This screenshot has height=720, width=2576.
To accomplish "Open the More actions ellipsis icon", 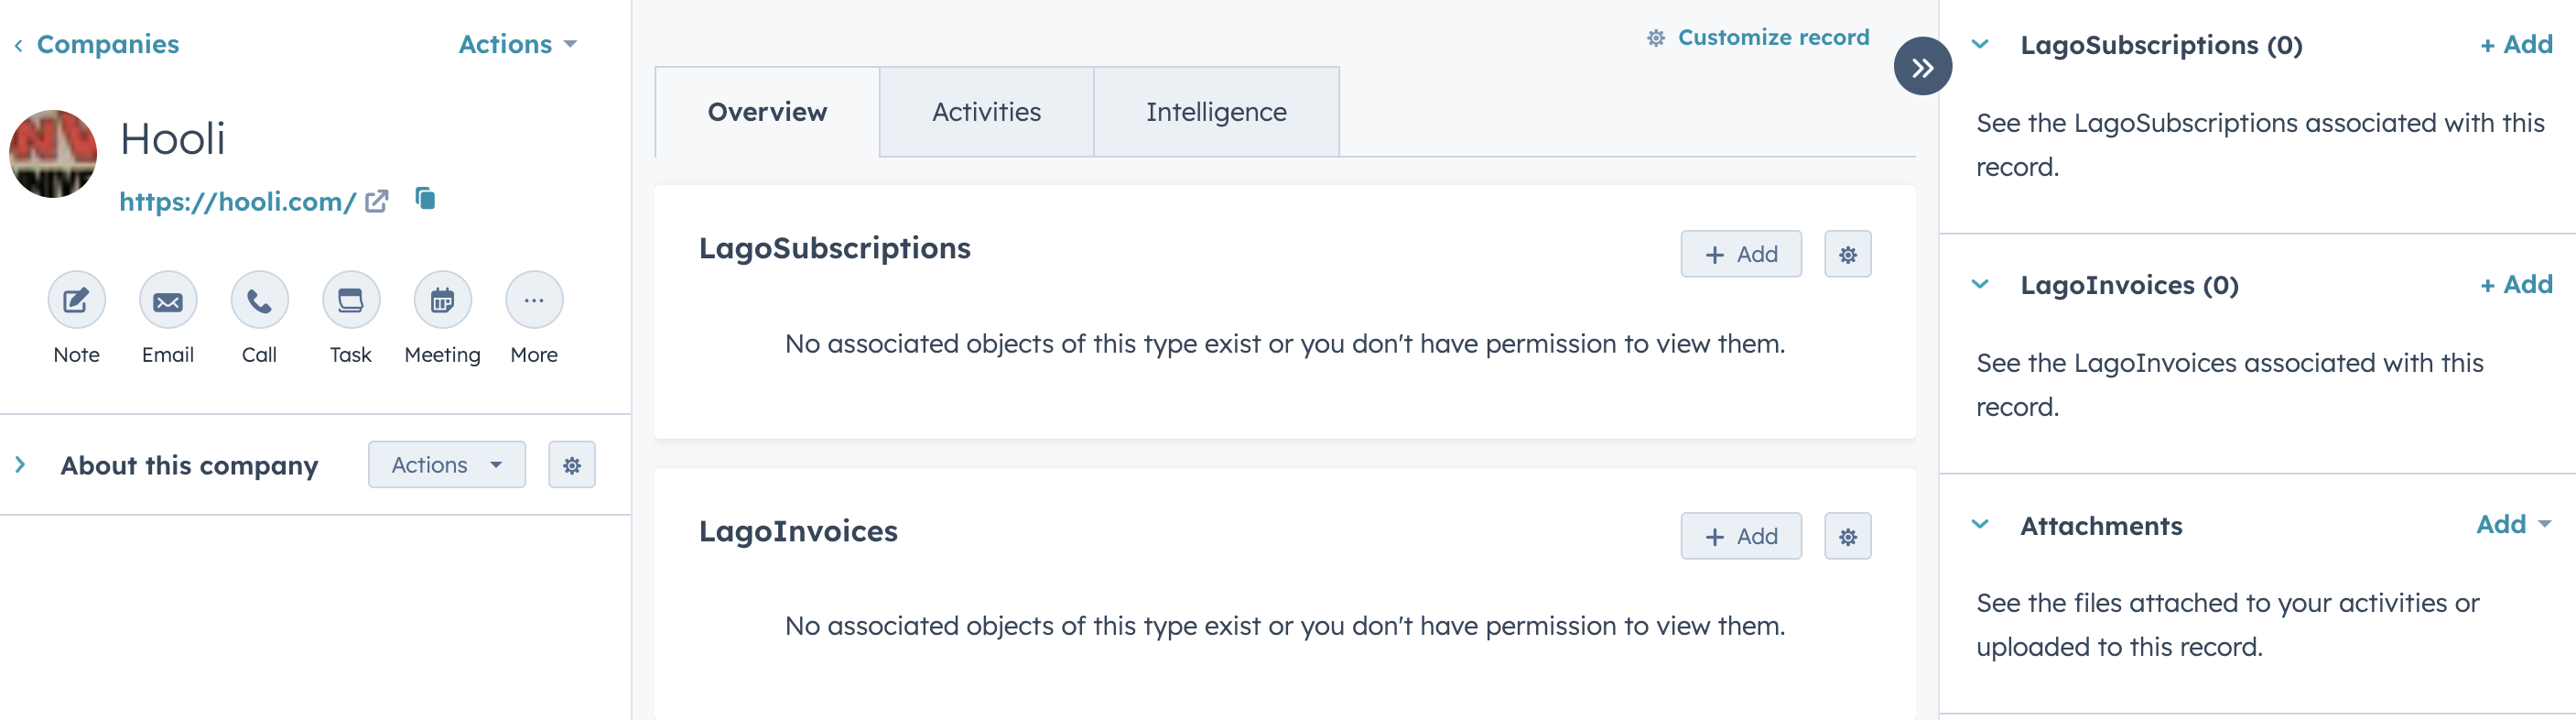I will [534, 300].
